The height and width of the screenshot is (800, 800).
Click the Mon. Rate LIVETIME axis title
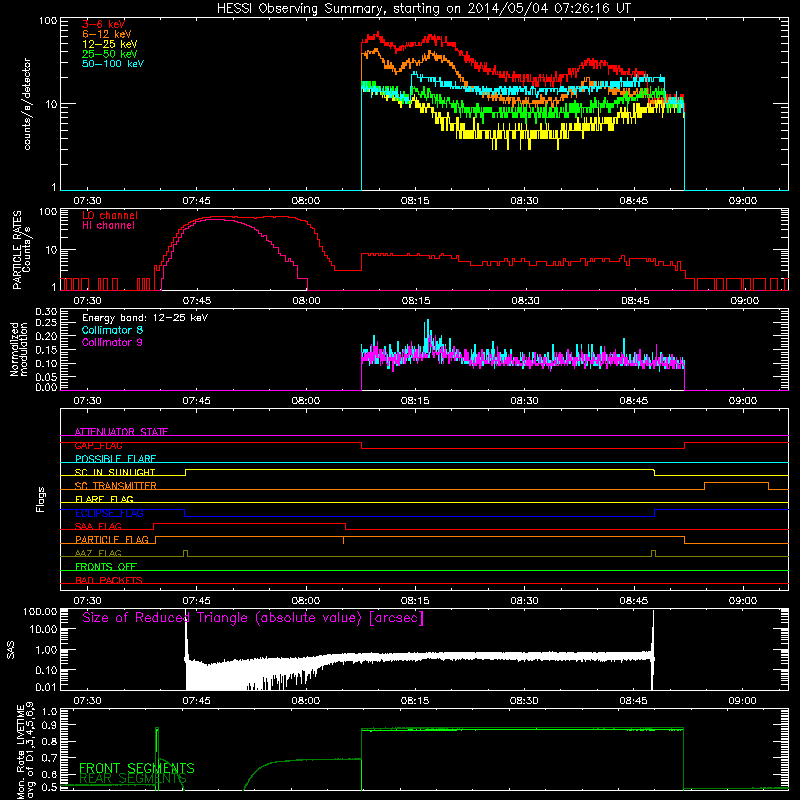[25, 750]
